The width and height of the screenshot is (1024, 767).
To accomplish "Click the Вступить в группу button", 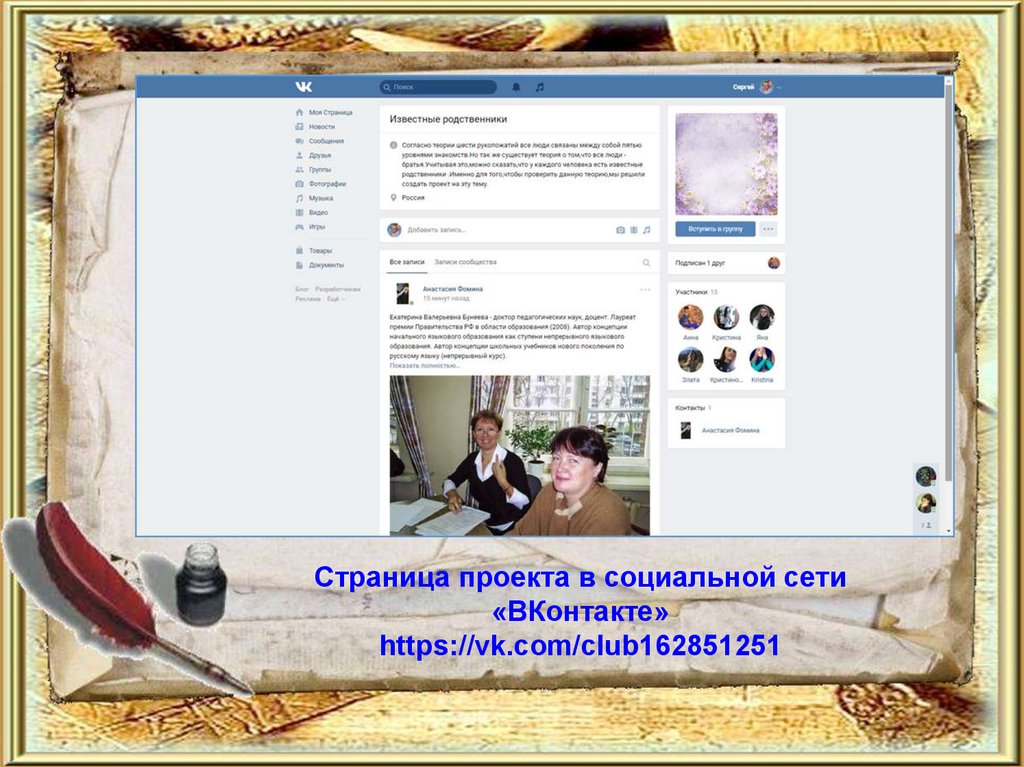I will click(716, 230).
